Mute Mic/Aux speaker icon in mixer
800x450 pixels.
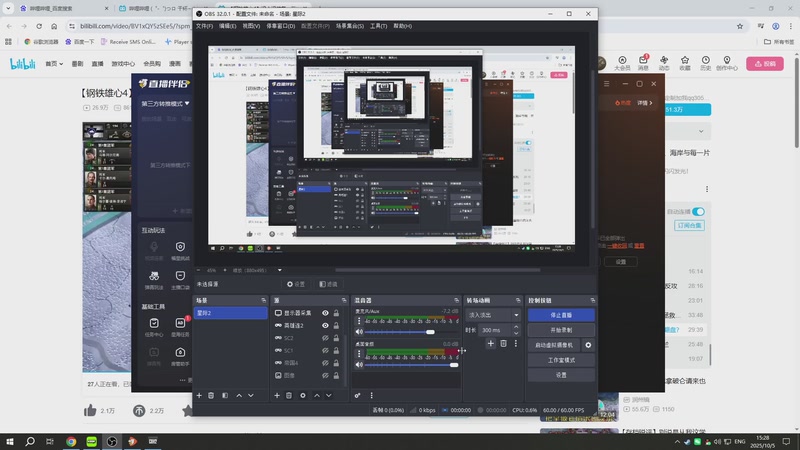[359, 332]
